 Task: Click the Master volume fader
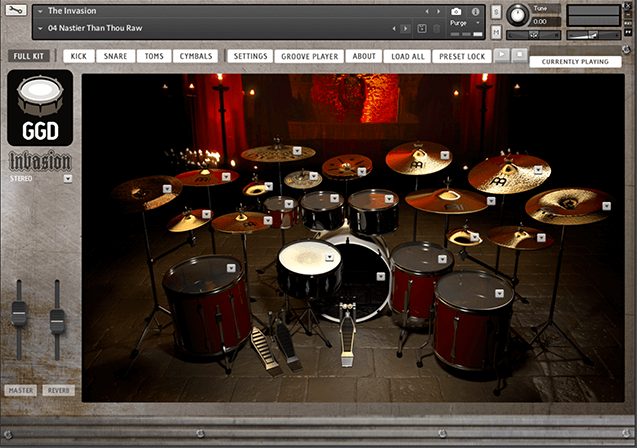click(x=18, y=317)
